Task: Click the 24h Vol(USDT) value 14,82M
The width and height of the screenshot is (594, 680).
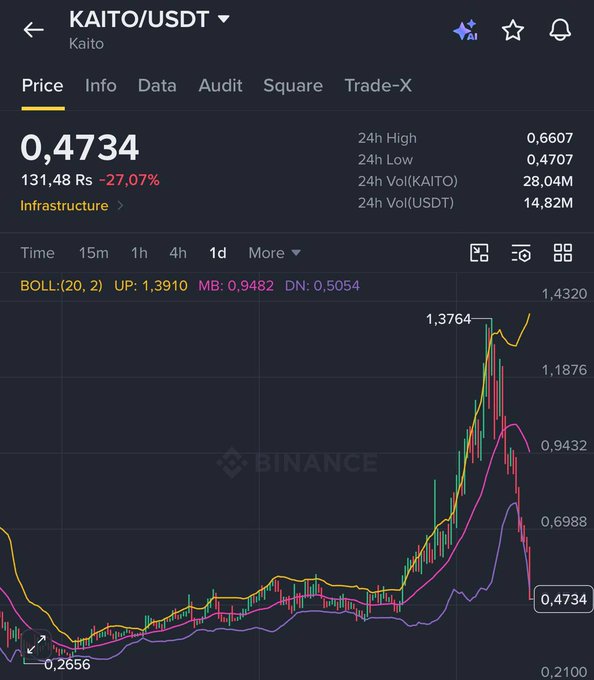Action: pyautogui.click(x=548, y=203)
